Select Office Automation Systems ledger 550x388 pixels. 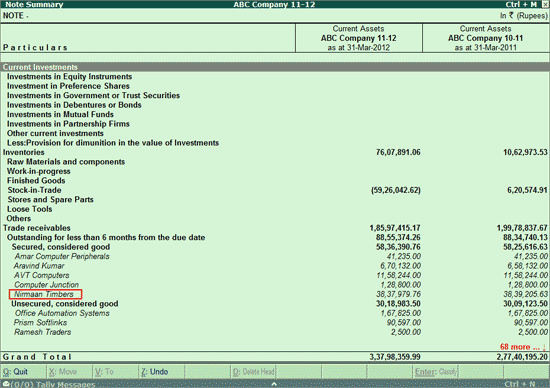tap(62, 313)
